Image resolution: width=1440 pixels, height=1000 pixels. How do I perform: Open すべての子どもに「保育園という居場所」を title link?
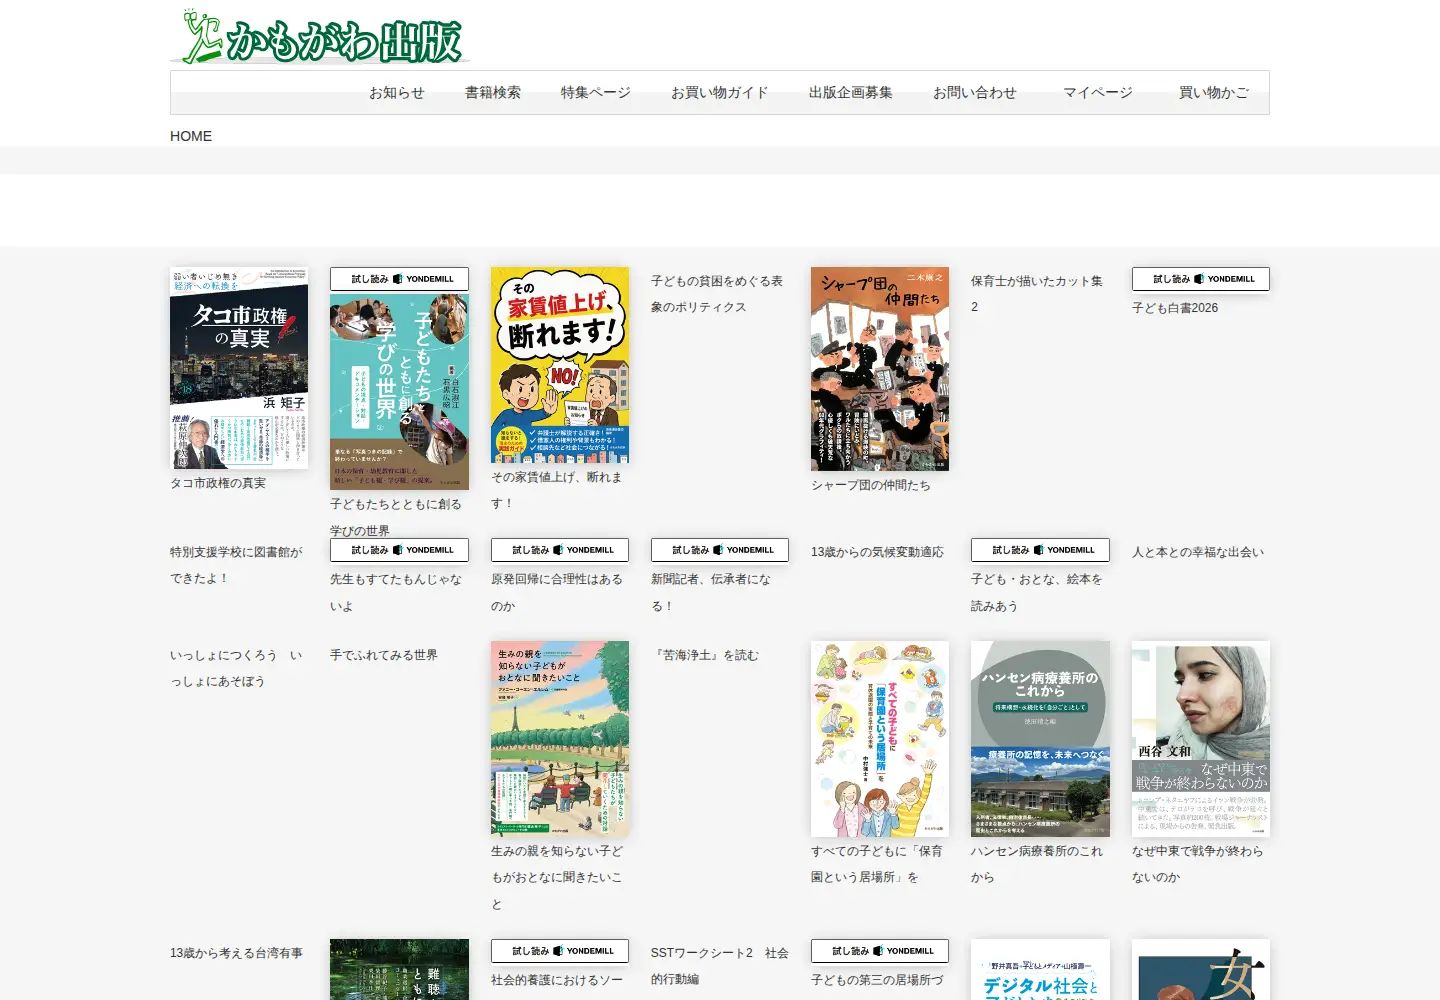tap(877, 865)
